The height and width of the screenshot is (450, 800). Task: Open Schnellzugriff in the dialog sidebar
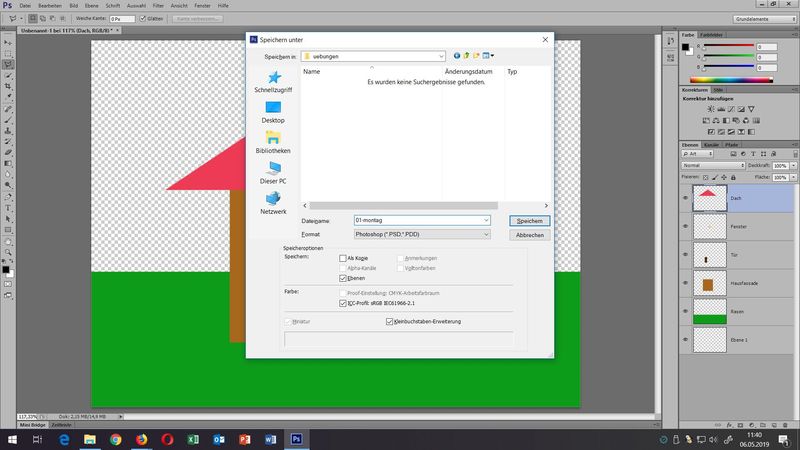(x=273, y=82)
